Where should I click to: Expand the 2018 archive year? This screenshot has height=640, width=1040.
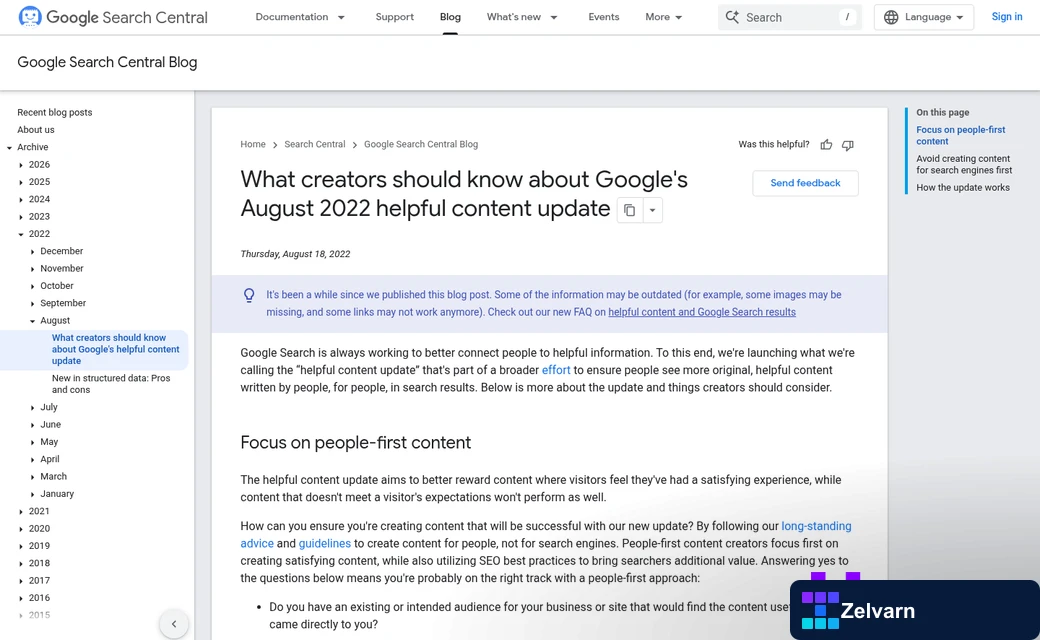point(21,563)
